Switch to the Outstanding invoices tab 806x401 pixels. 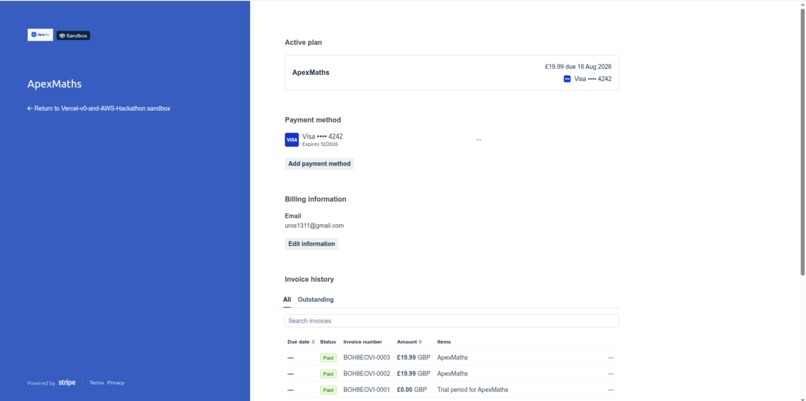[316, 299]
